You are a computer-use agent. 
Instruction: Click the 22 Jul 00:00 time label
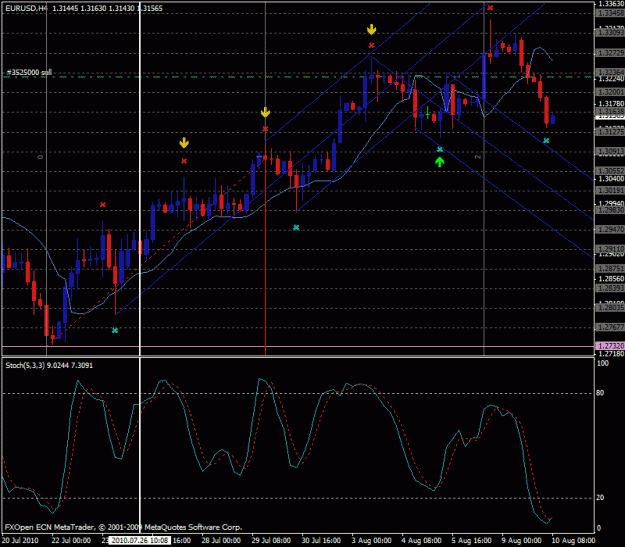pos(71,541)
